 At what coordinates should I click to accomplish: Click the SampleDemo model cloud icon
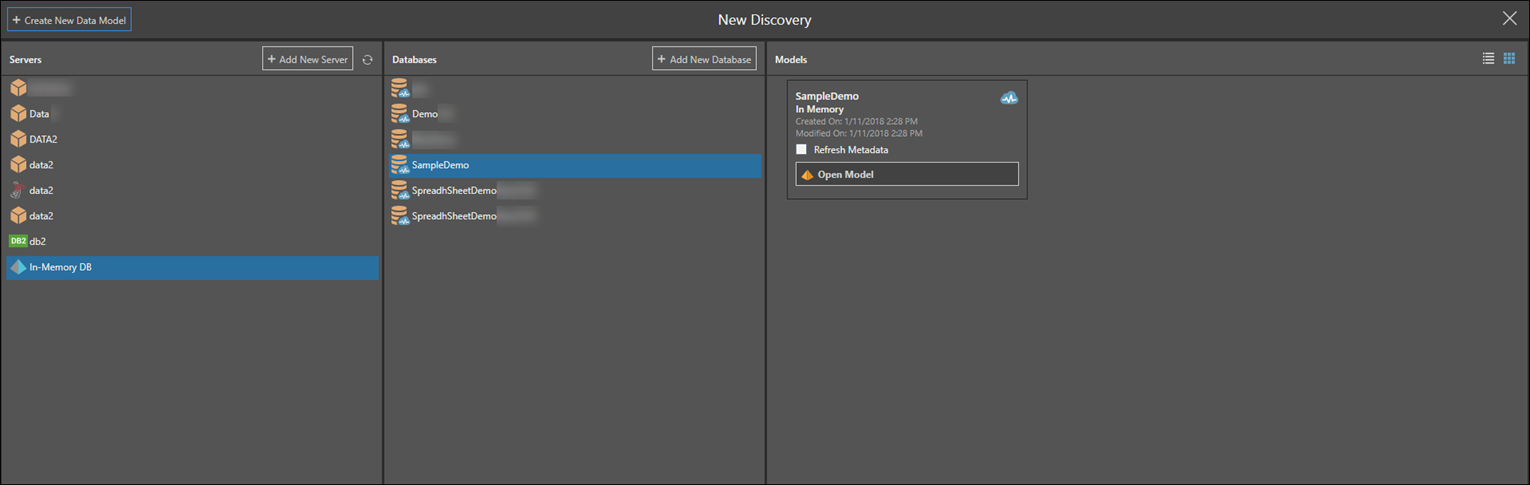[1009, 98]
